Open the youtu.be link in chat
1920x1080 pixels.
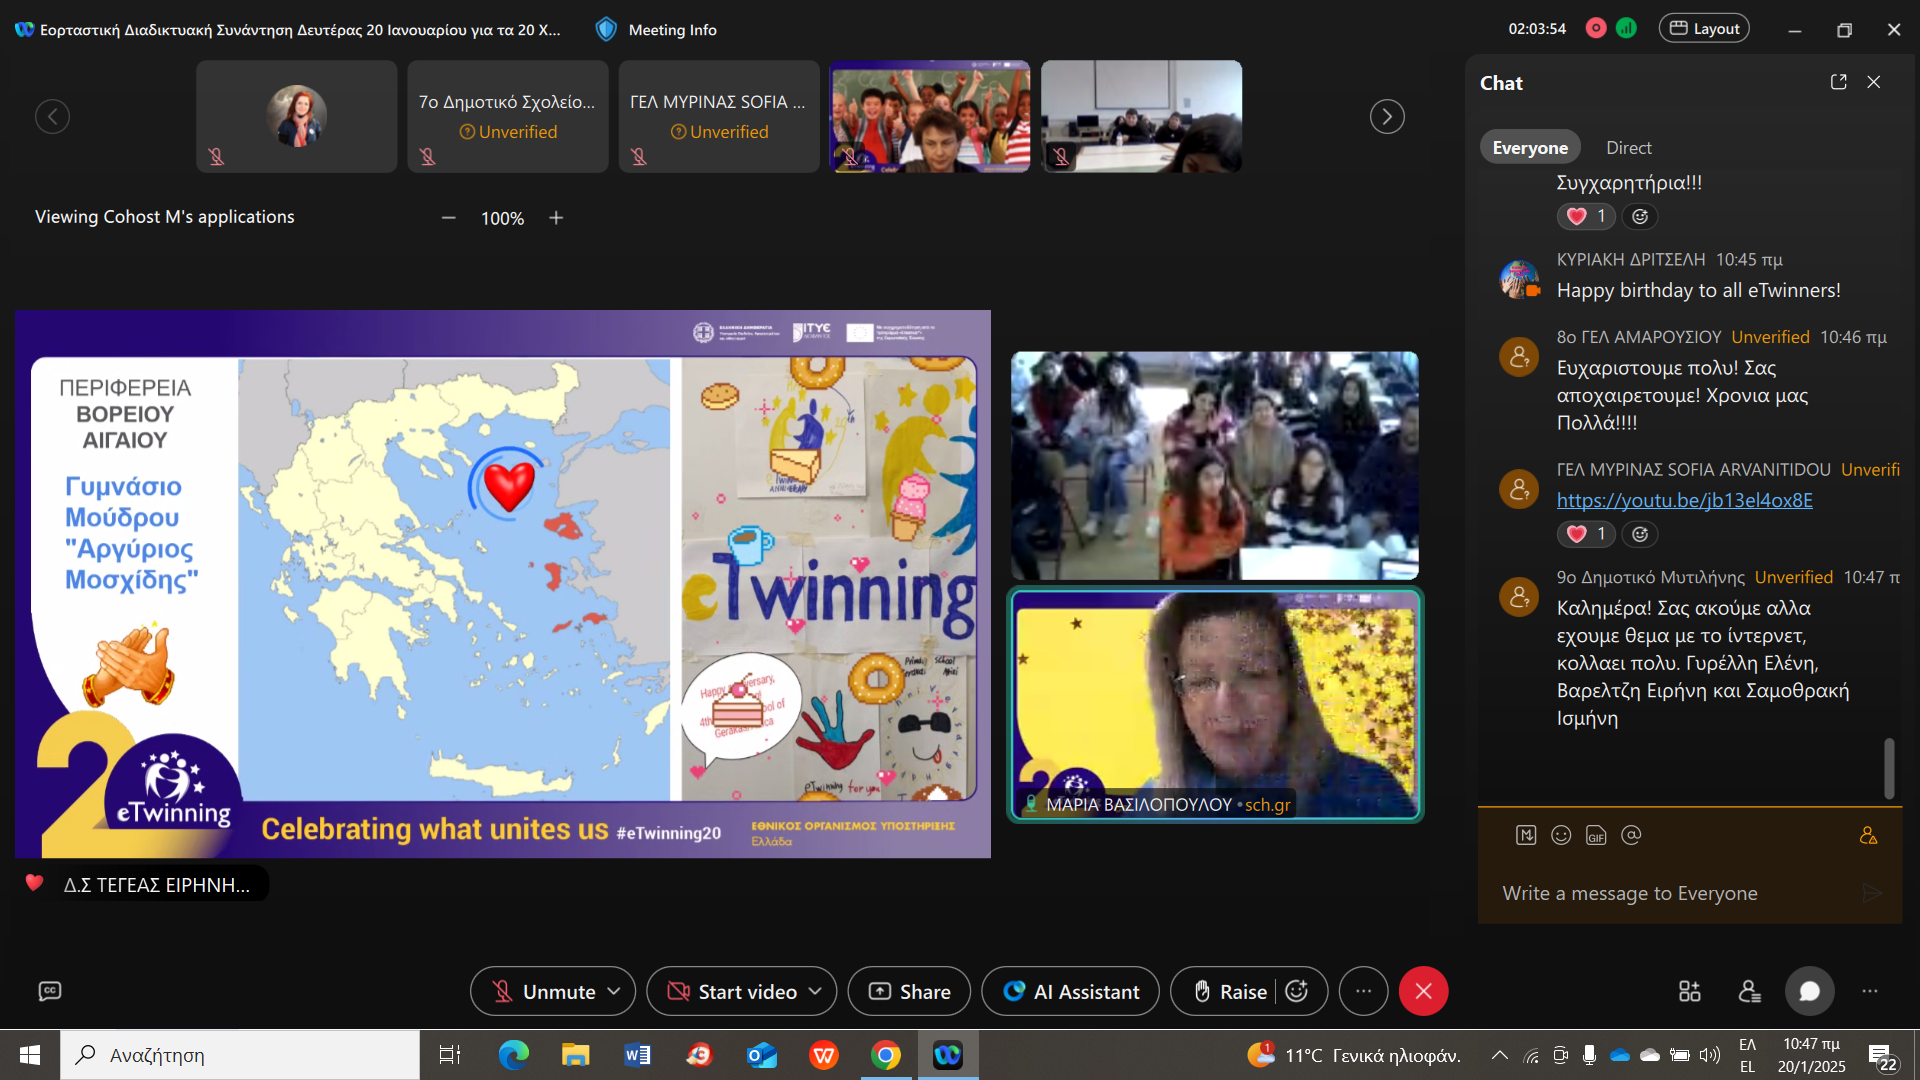1684,500
